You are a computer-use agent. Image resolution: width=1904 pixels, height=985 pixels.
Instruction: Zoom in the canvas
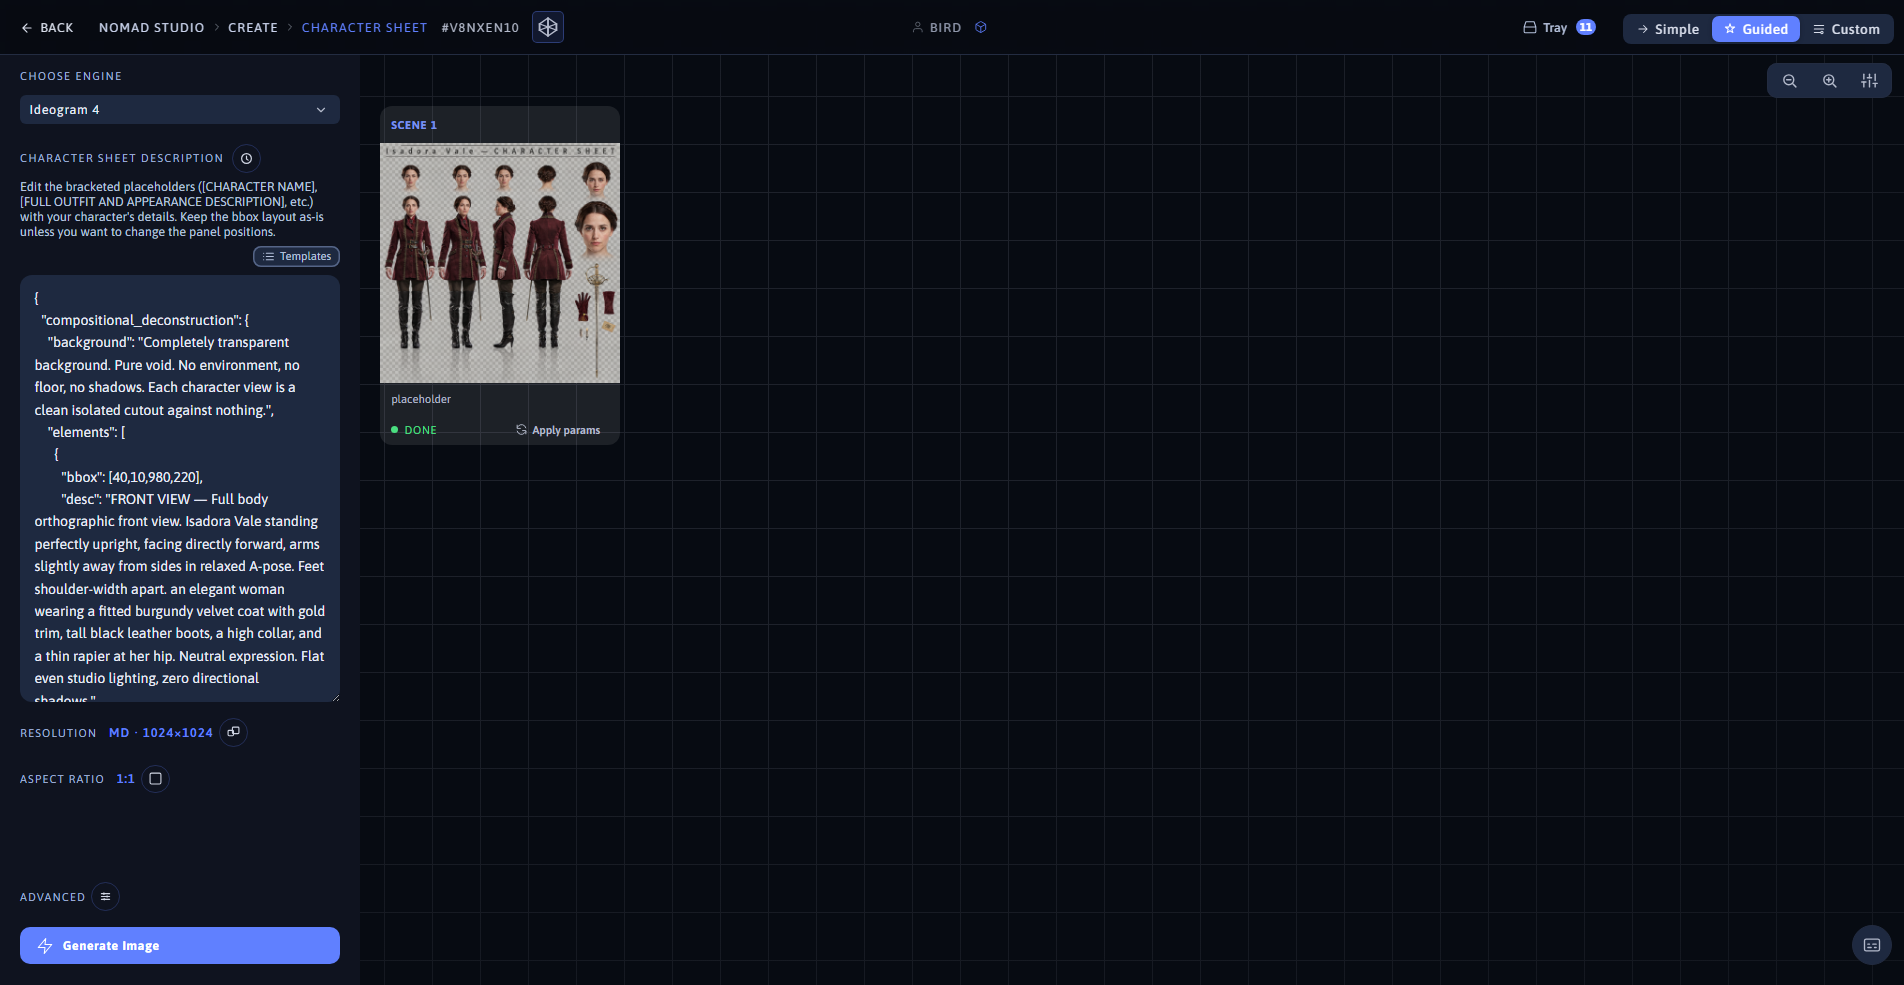pos(1830,81)
